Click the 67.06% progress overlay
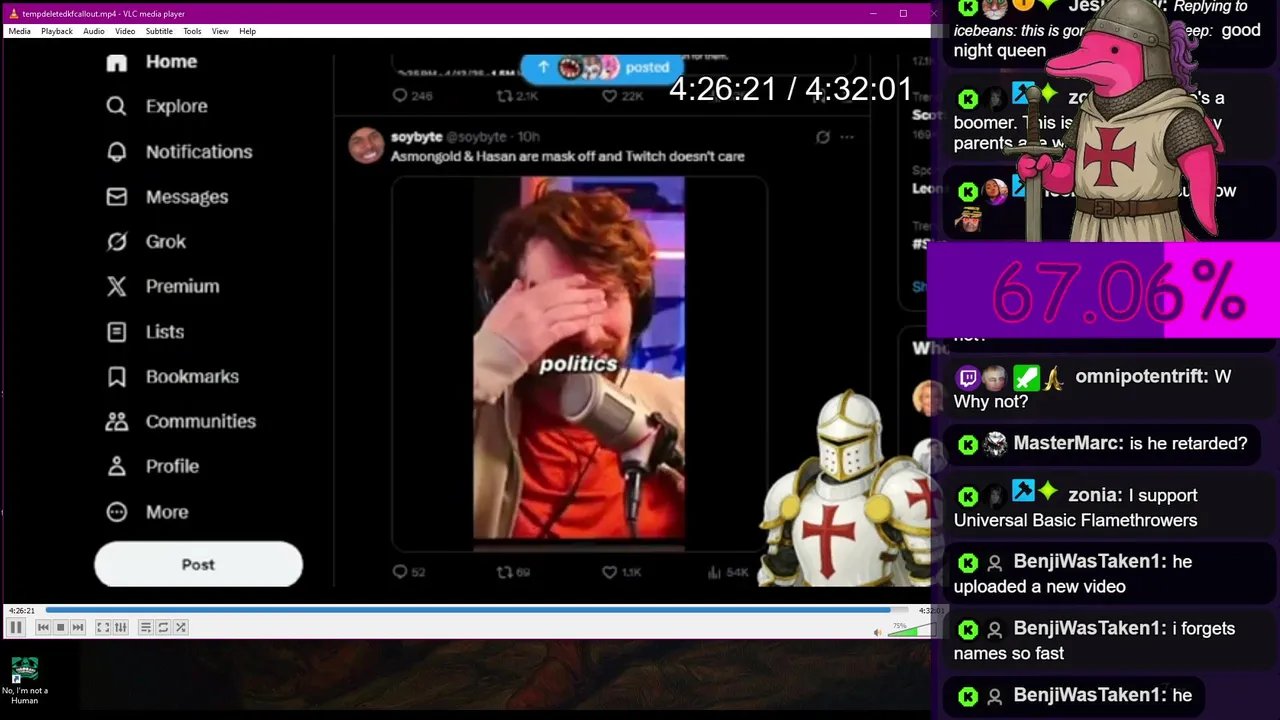This screenshot has width=1280, height=720. 1103,291
